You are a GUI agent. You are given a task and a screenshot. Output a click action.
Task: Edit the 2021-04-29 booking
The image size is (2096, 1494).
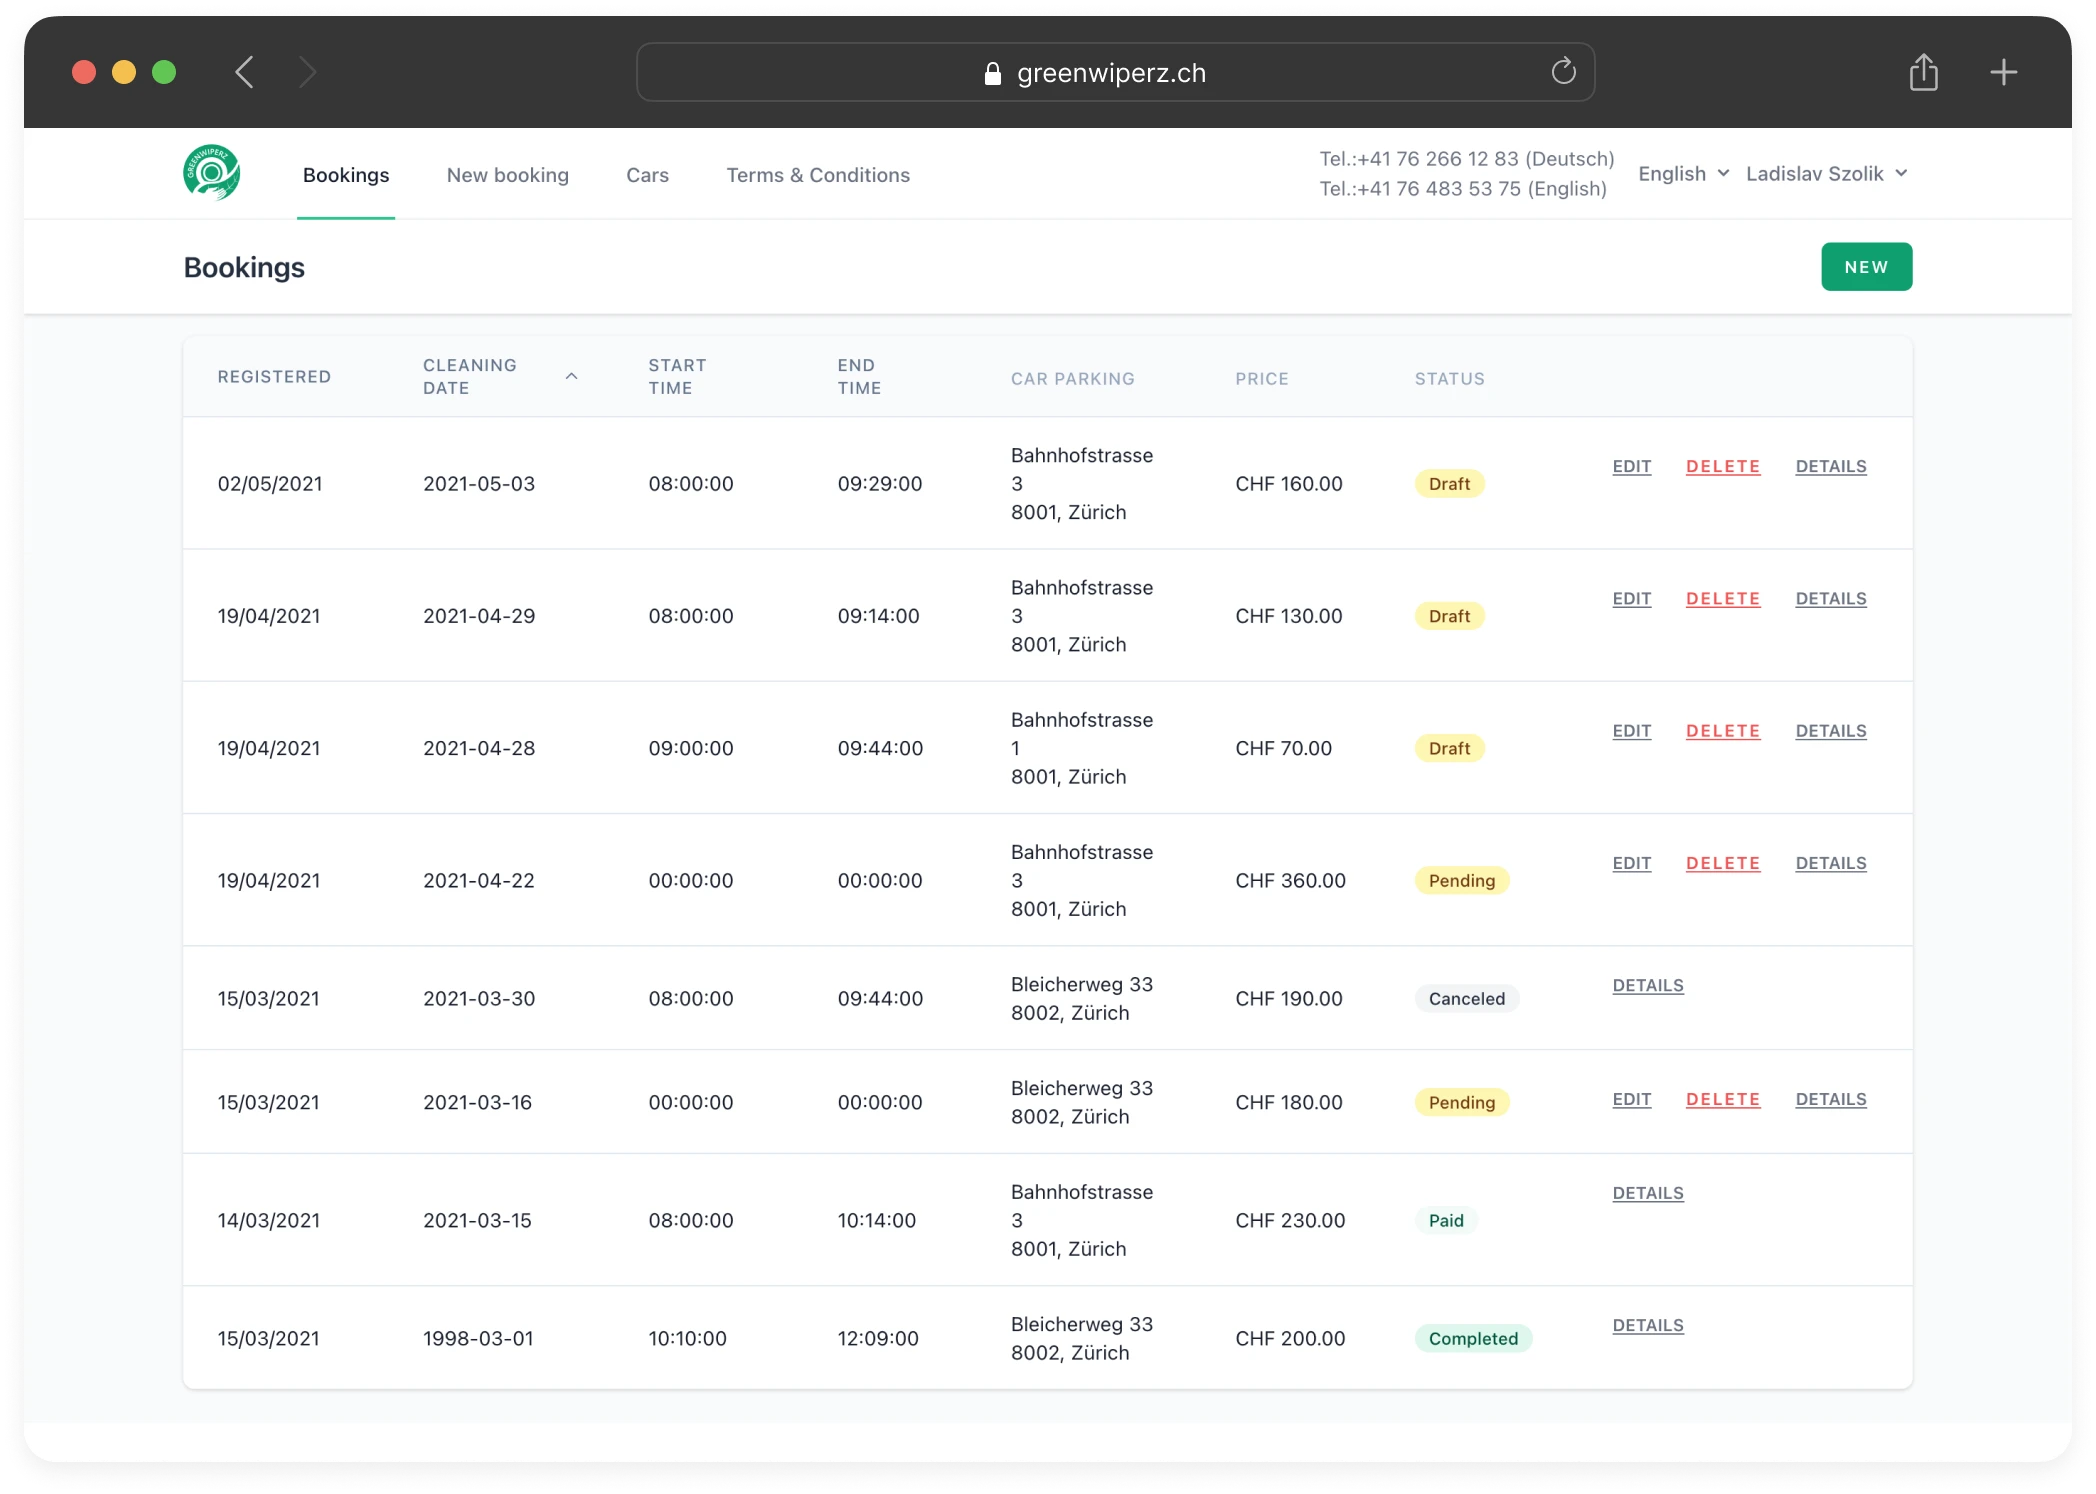[x=1631, y=599]
